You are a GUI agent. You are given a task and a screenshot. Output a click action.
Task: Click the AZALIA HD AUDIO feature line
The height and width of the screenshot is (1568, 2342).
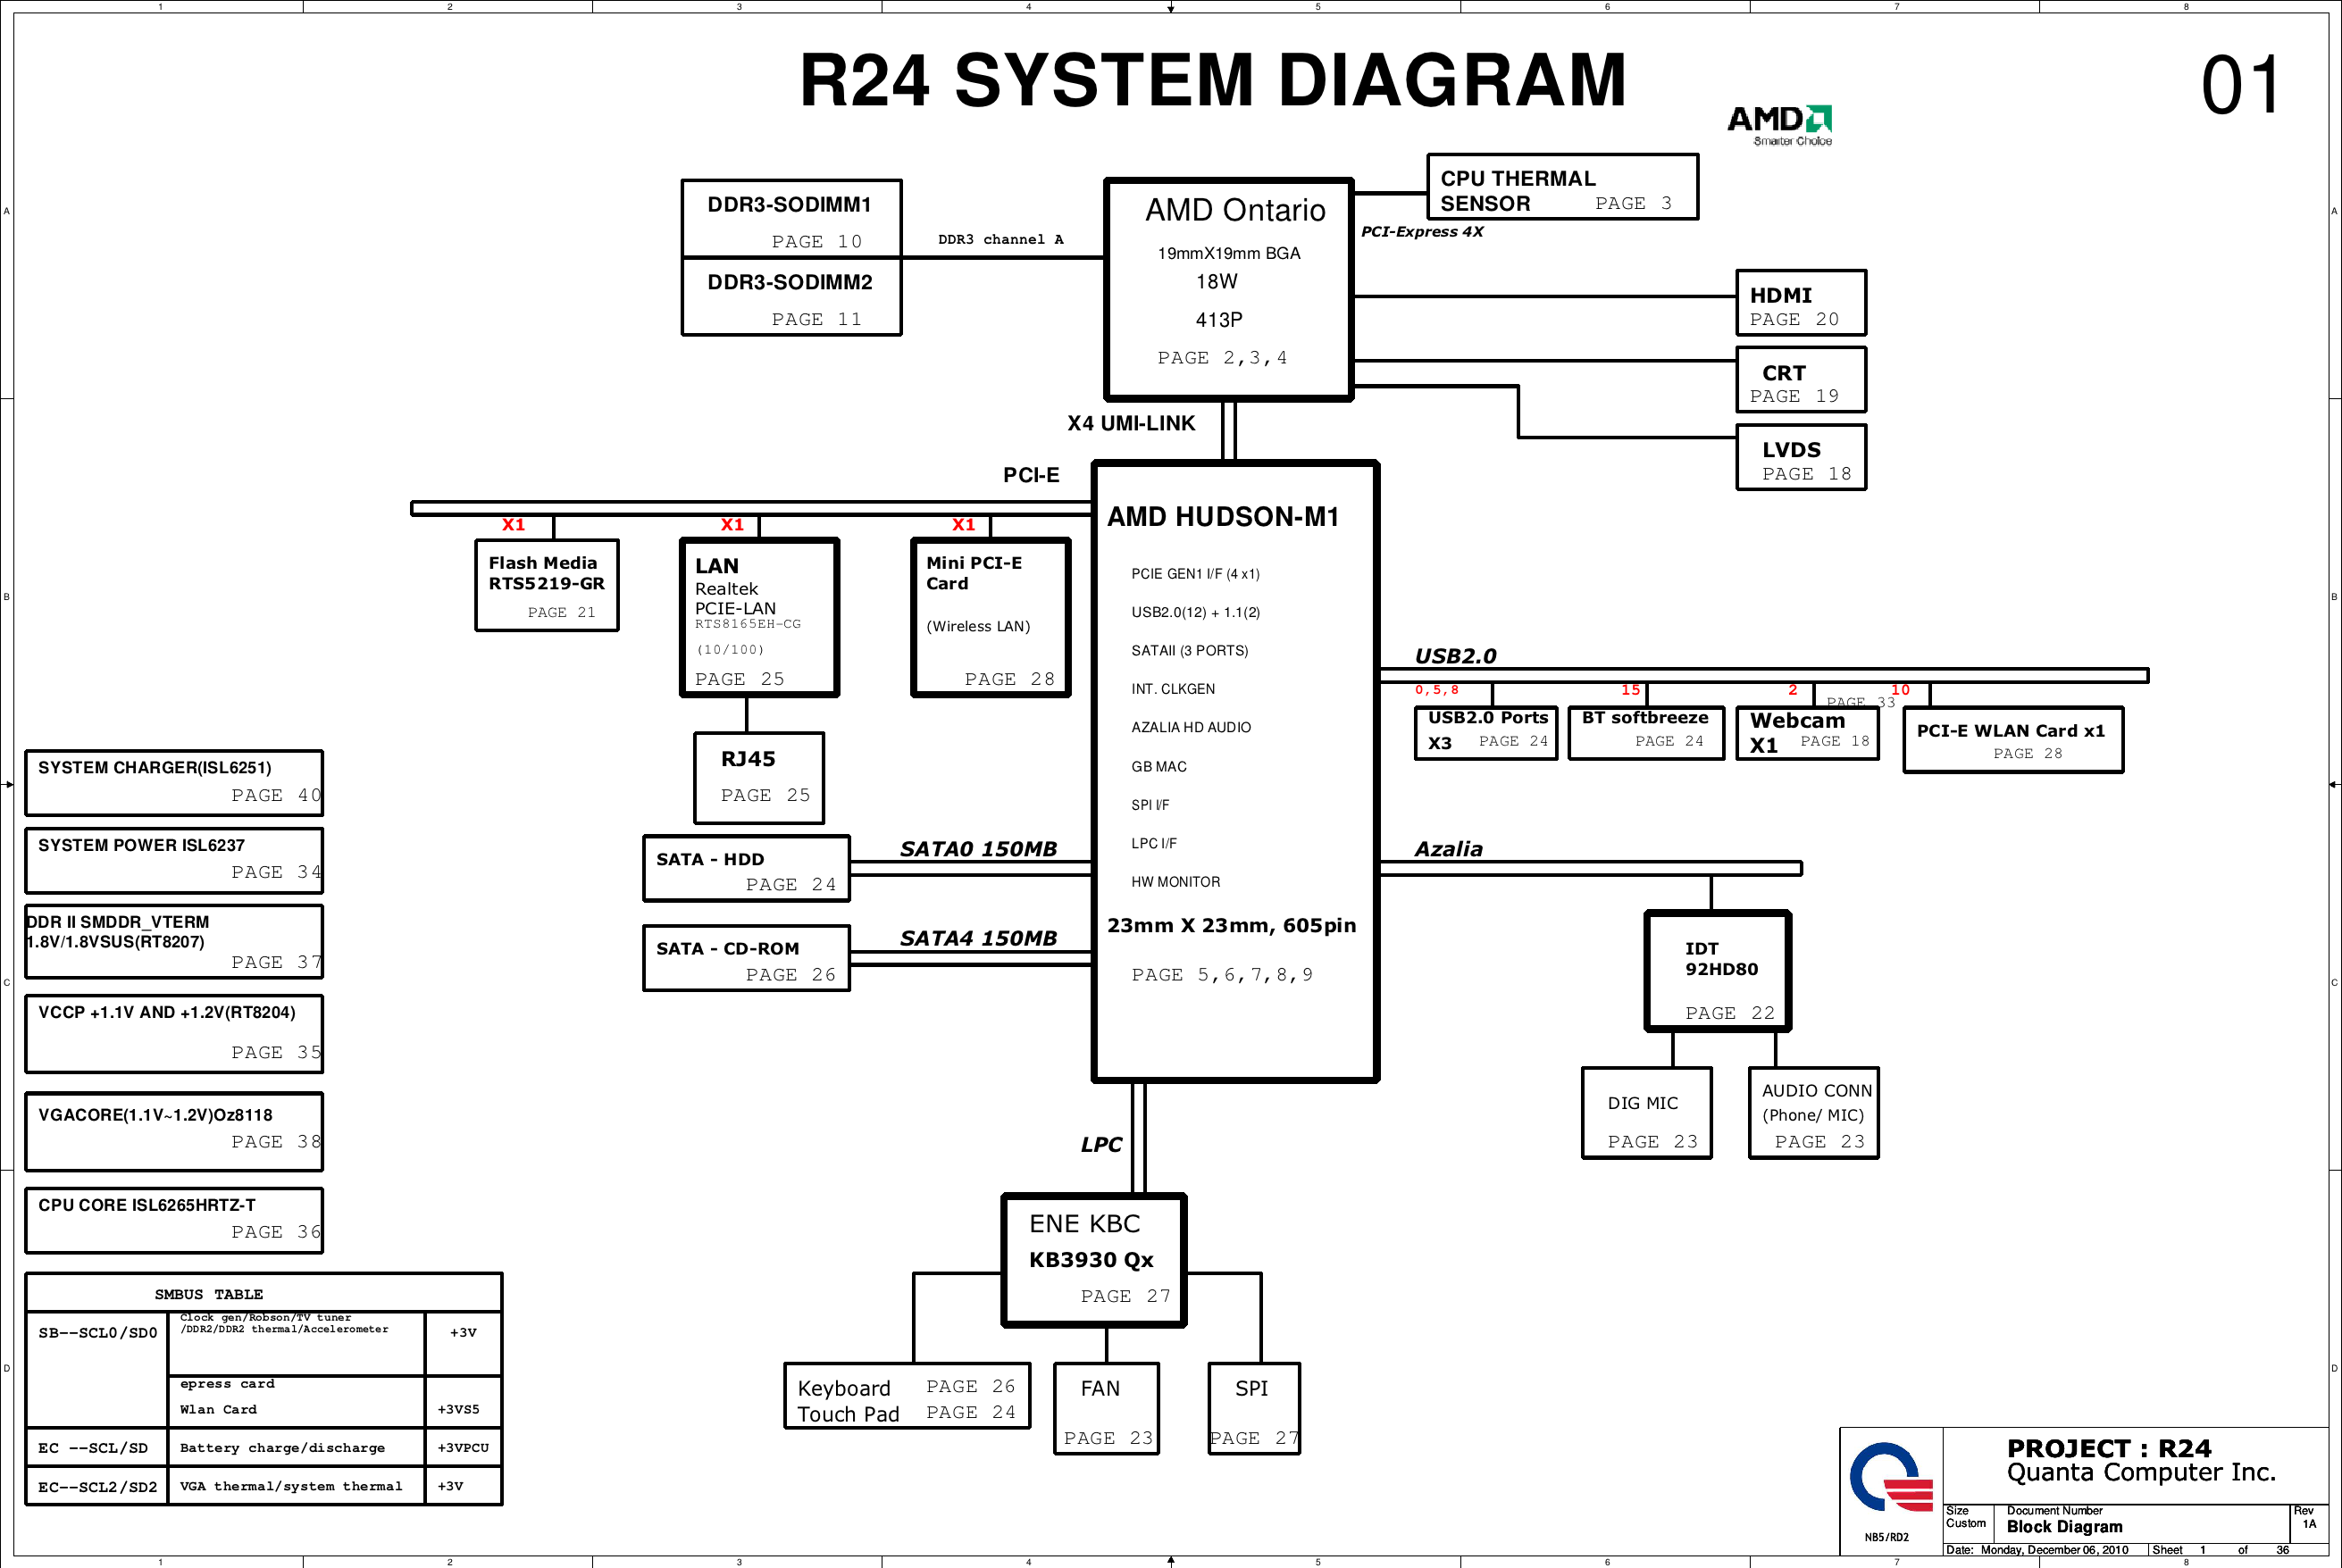1191,727
